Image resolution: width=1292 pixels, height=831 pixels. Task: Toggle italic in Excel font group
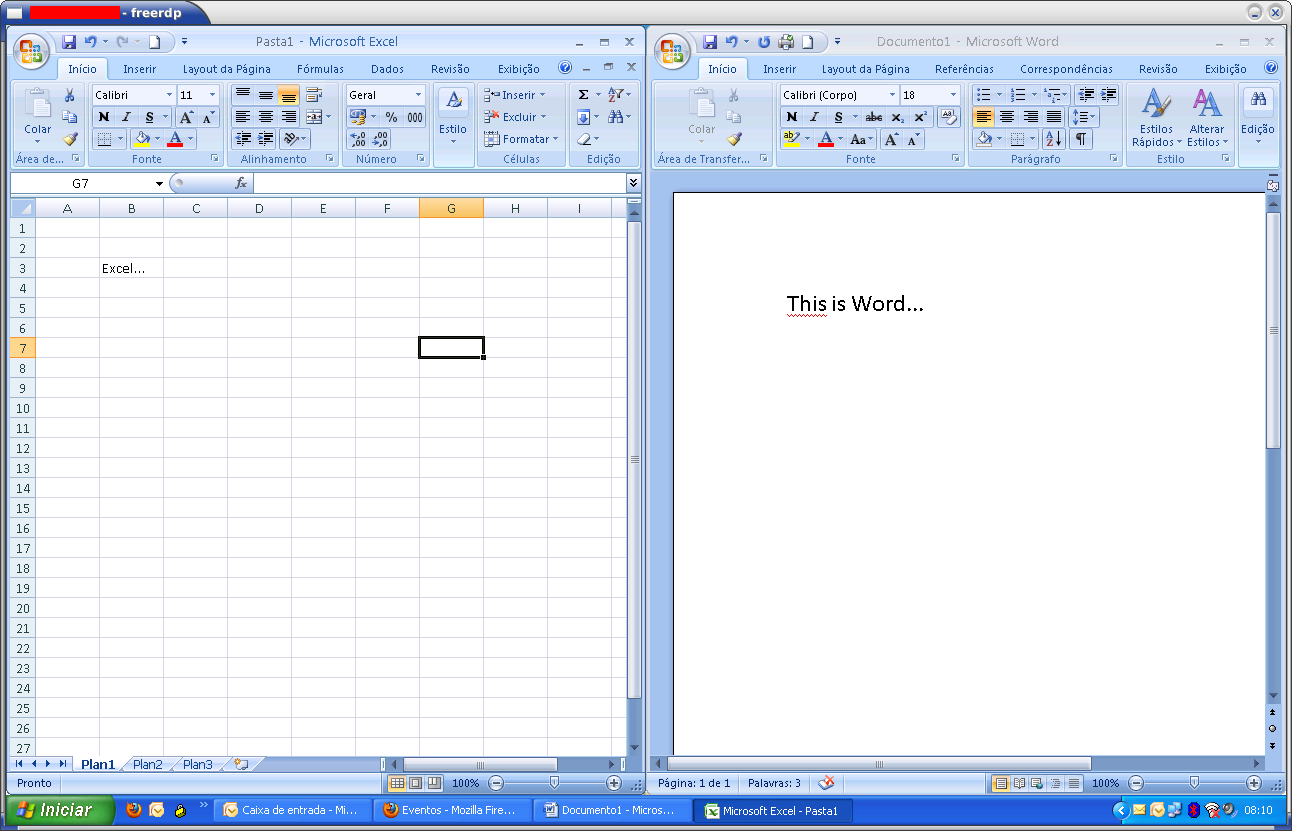(126, 117)
